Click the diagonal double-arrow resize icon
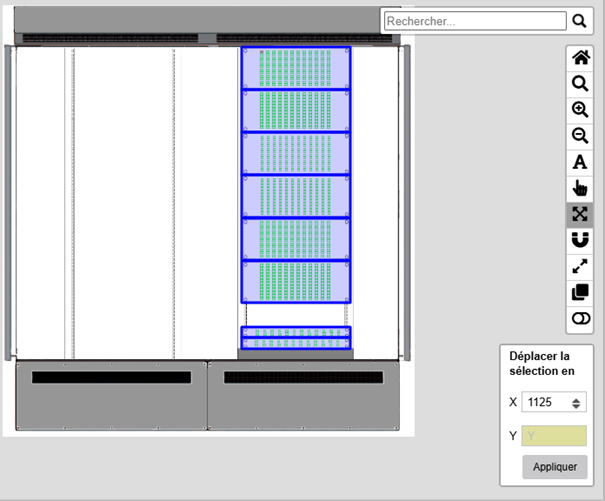Image resolution: width=605 pixels, height=501 pixels. (x=580, y=266)
